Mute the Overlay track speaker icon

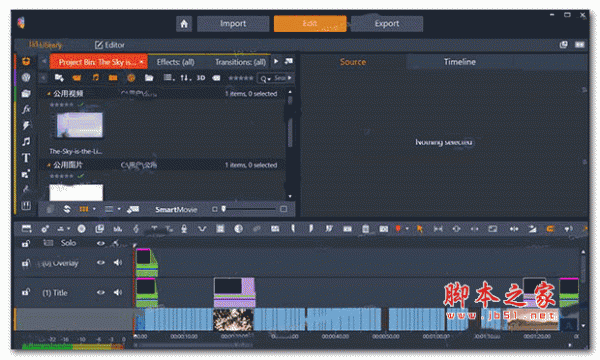coord(118,262)
